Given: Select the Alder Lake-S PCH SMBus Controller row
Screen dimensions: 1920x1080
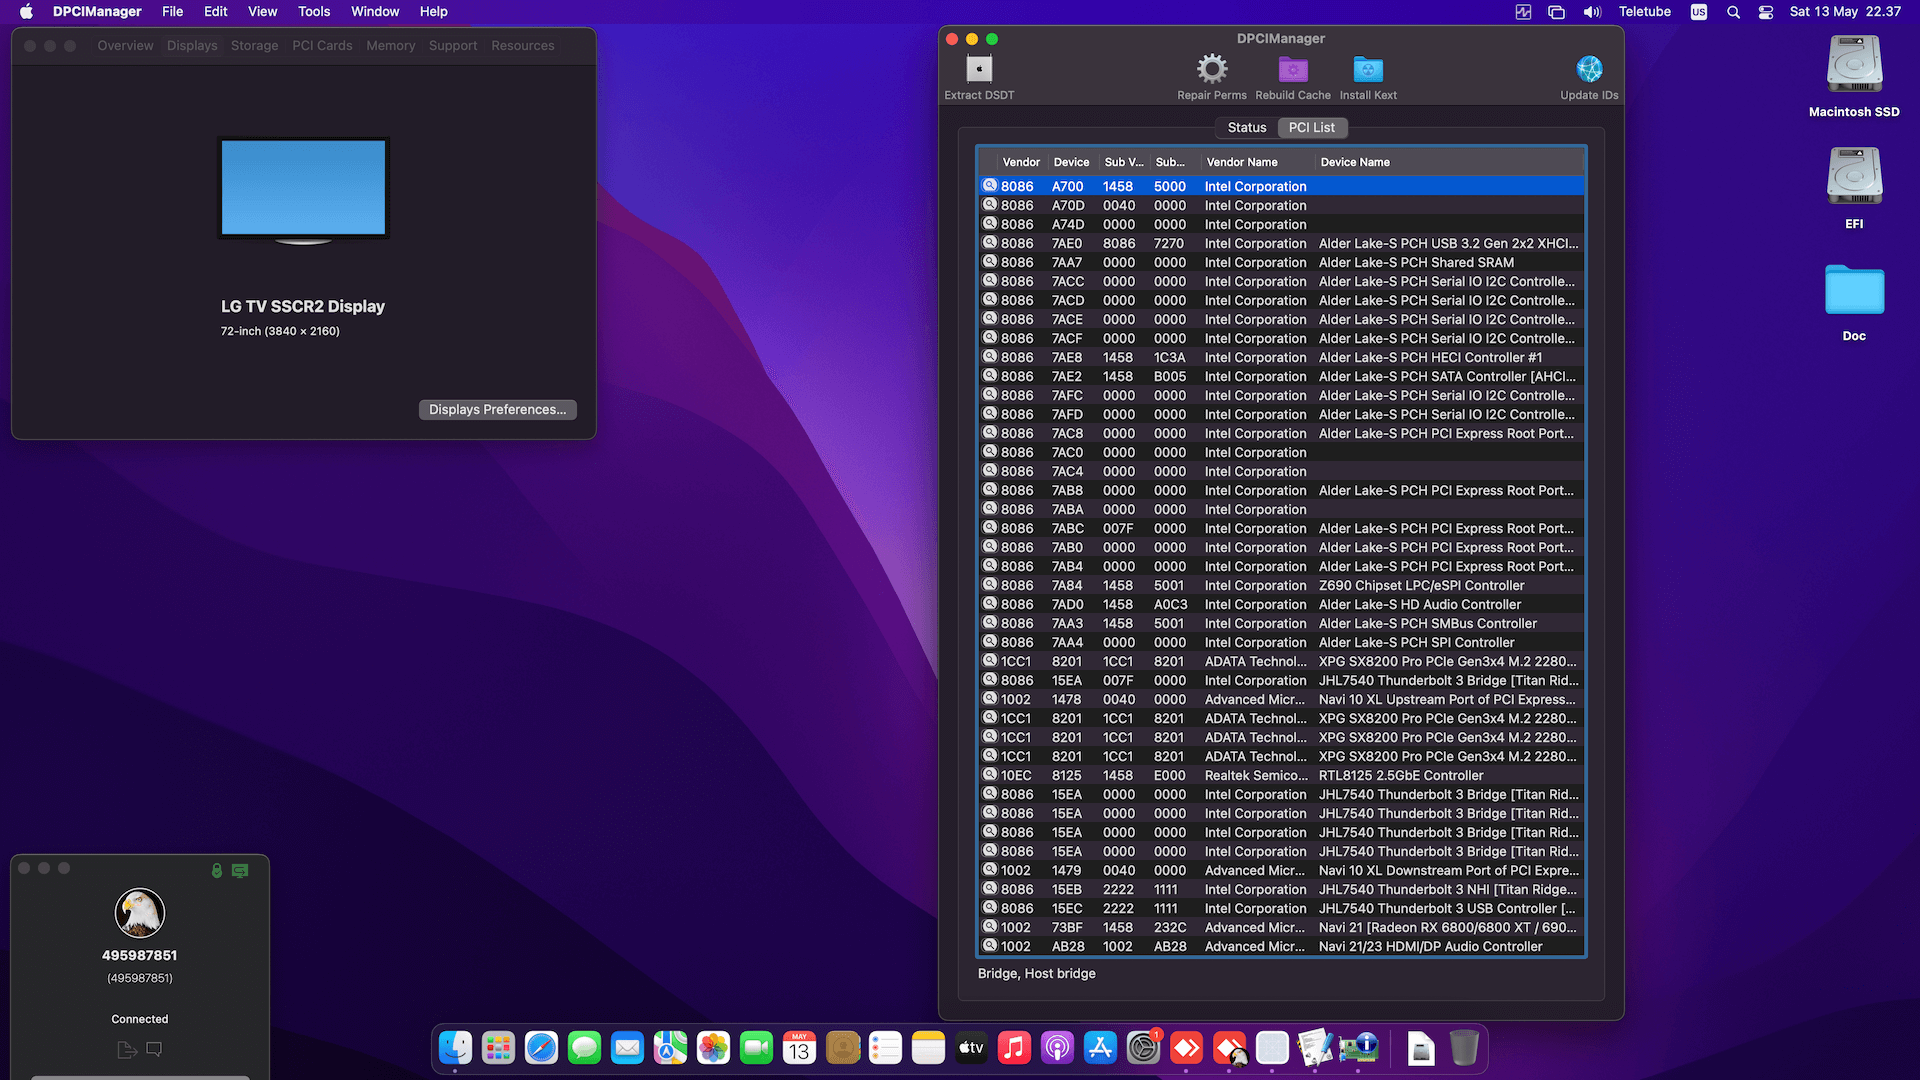Looking at the screenshot, I should (x=1281, y=623).
